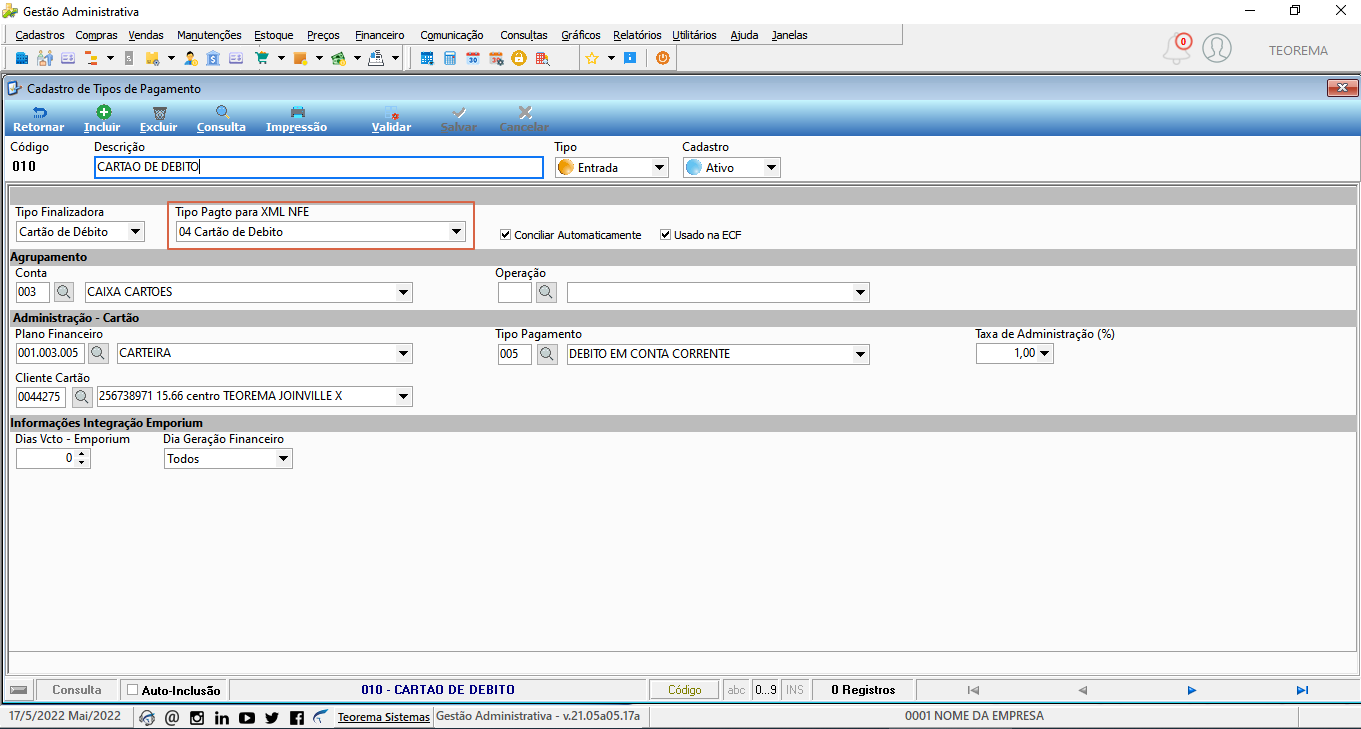This screenshot has height=729, width=1361.
Task: Click the LinkedIn icon in status bar
Action: pyautogui.click(x=222, y=717)
